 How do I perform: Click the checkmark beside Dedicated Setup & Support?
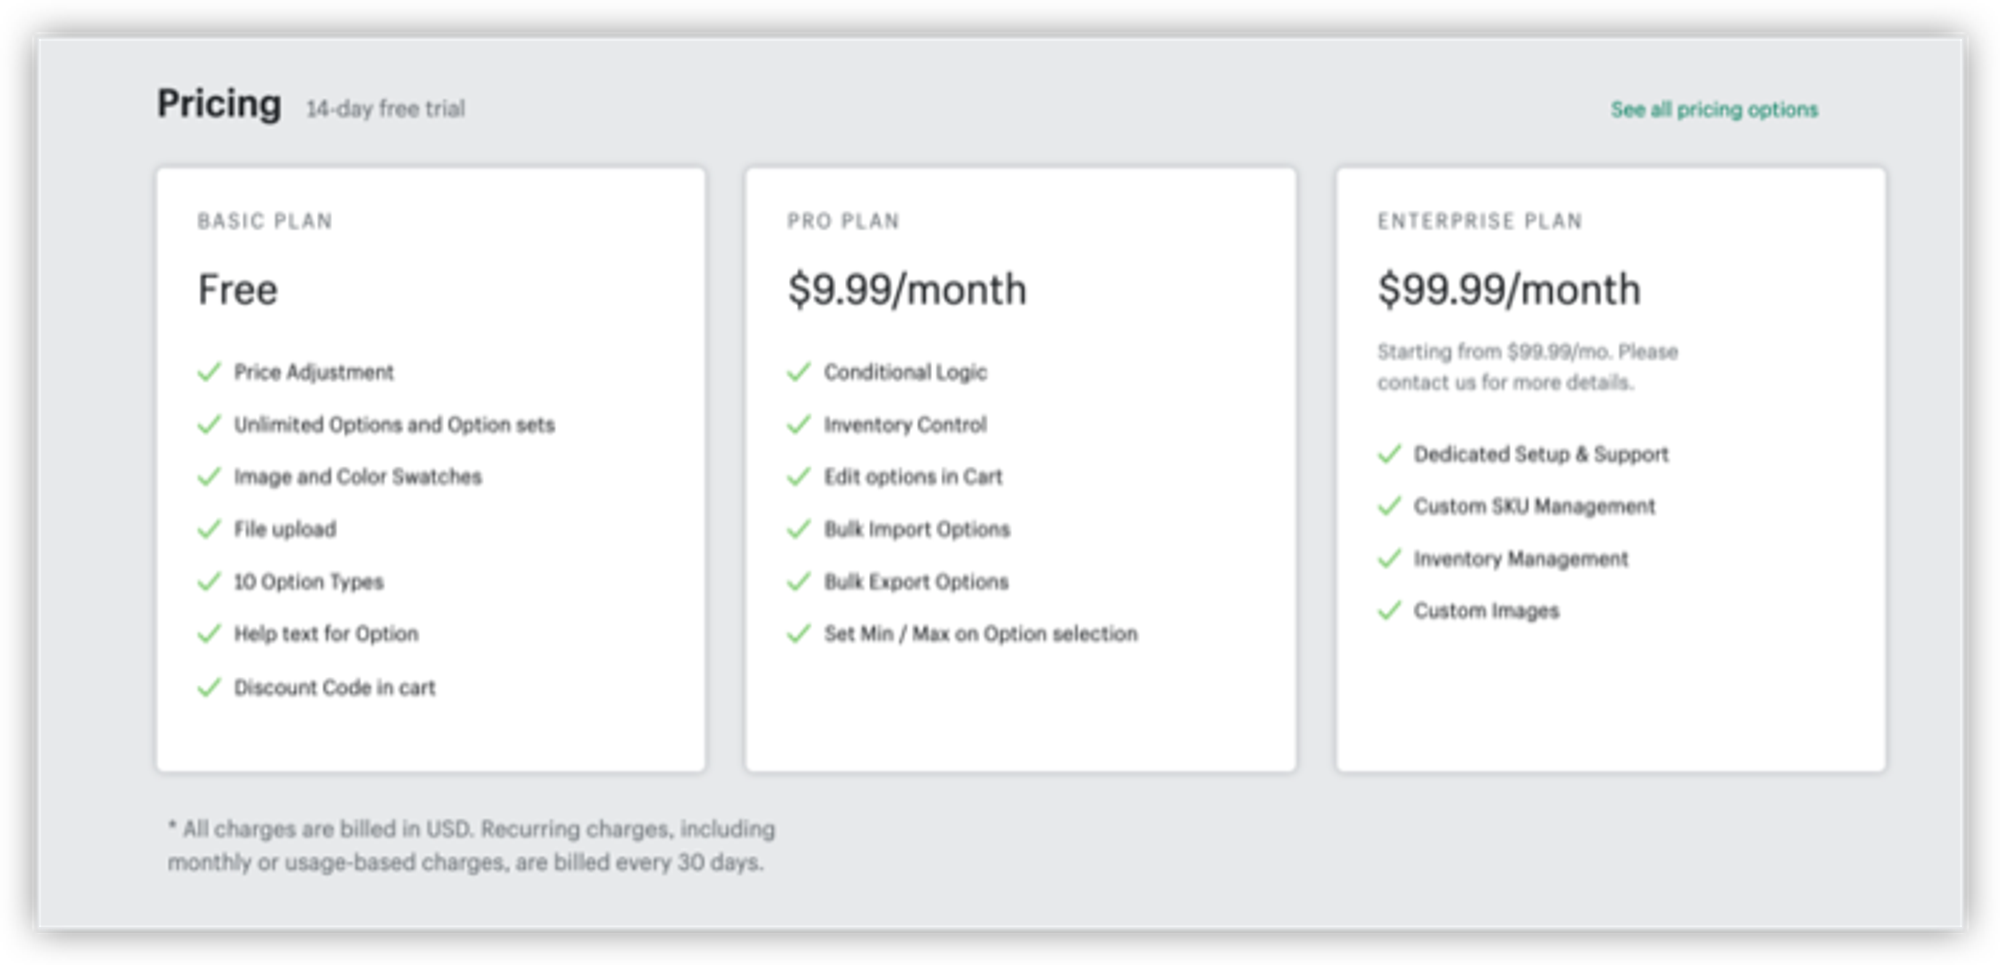pos(1389,454)
